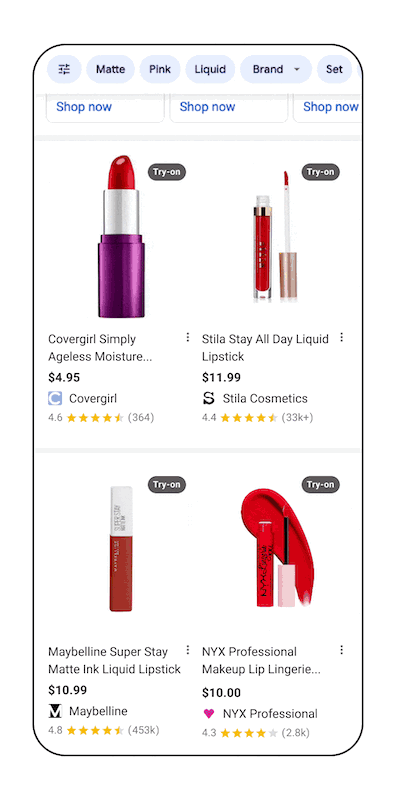Expand the Brand dropdown filter

point(276,69)
